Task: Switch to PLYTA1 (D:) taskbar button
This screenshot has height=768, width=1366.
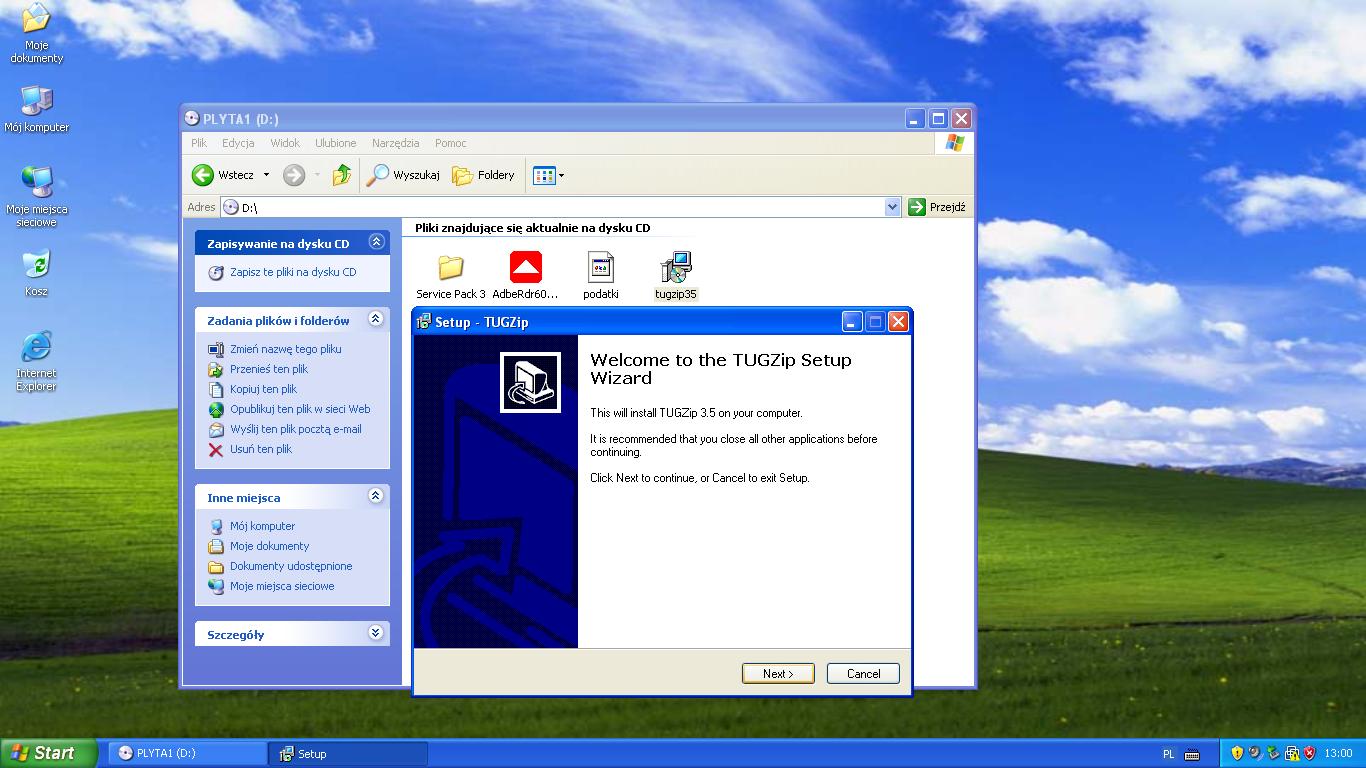Action: 189,754
